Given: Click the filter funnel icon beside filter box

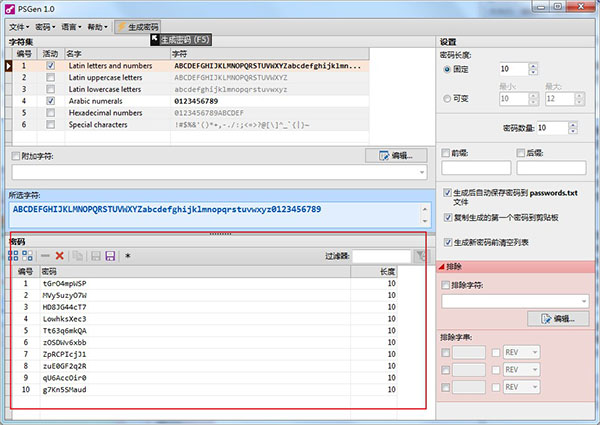Looking at the screenshot, I should (422, 256).
